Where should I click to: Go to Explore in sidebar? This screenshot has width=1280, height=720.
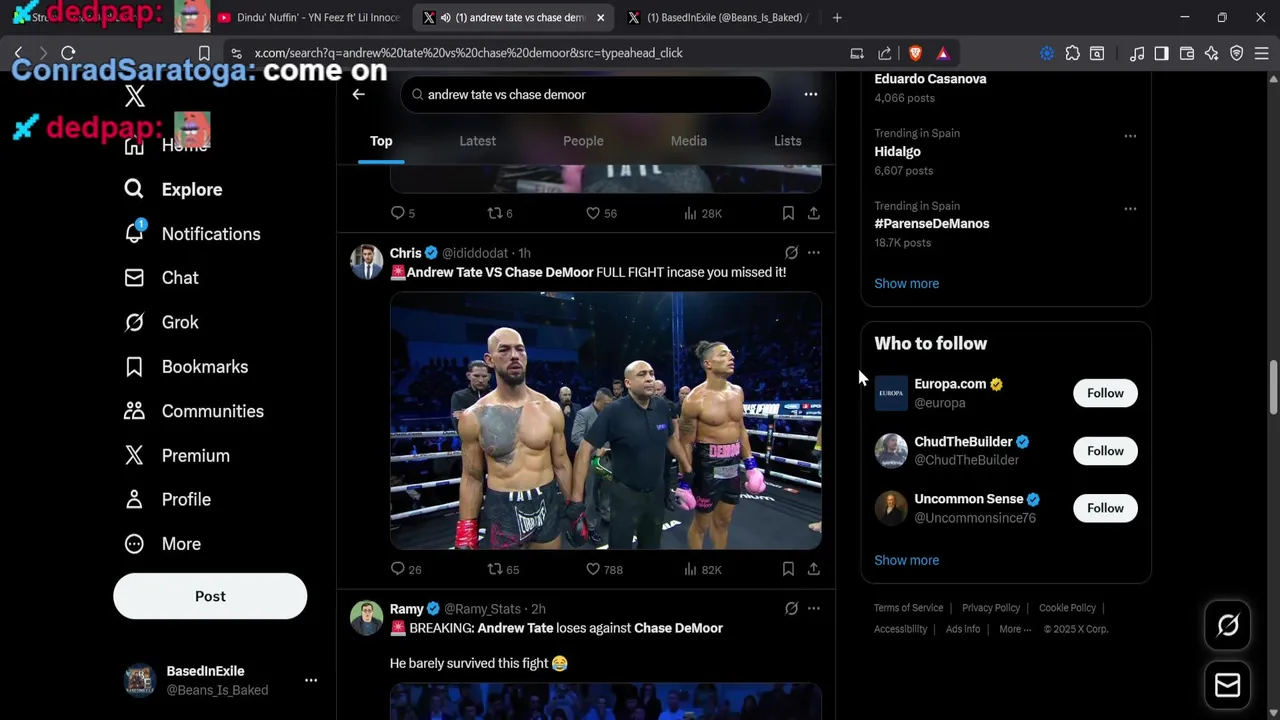coord(173,190)
